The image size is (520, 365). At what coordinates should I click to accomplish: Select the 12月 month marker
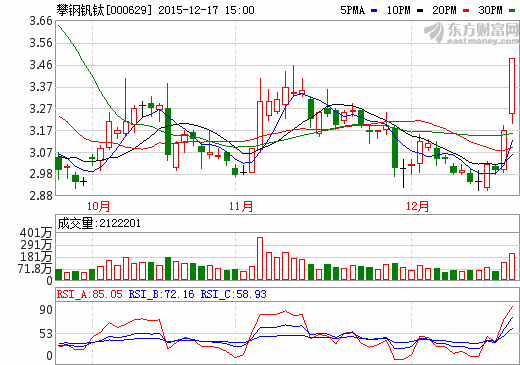coord(417,206)
